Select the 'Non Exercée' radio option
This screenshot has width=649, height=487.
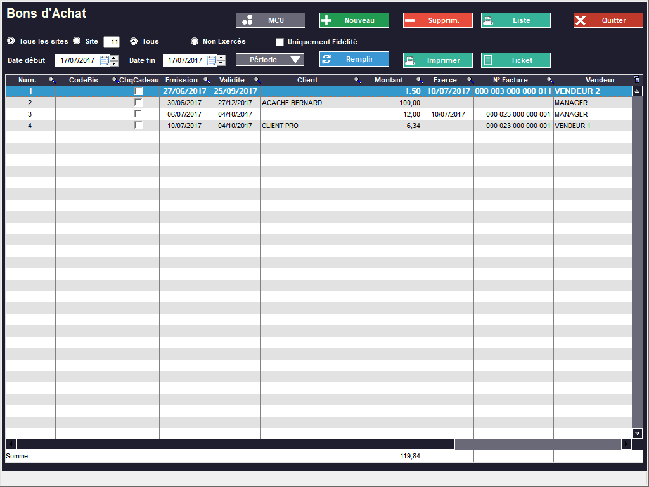pos(194,41)
